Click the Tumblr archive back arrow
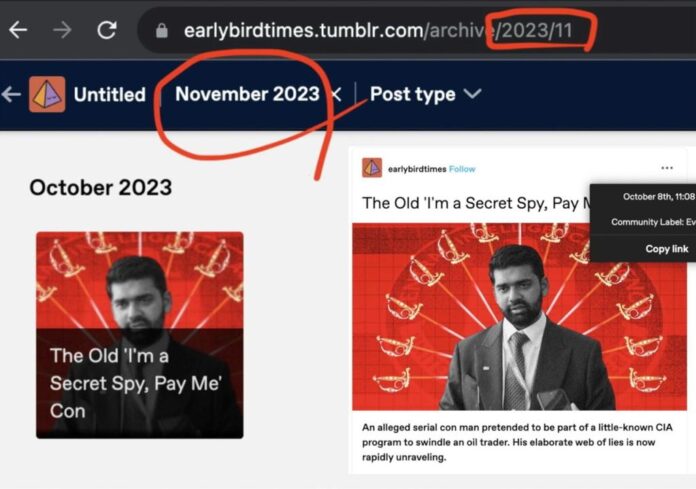This screenshot has height=489, width=696. [11, 95]
